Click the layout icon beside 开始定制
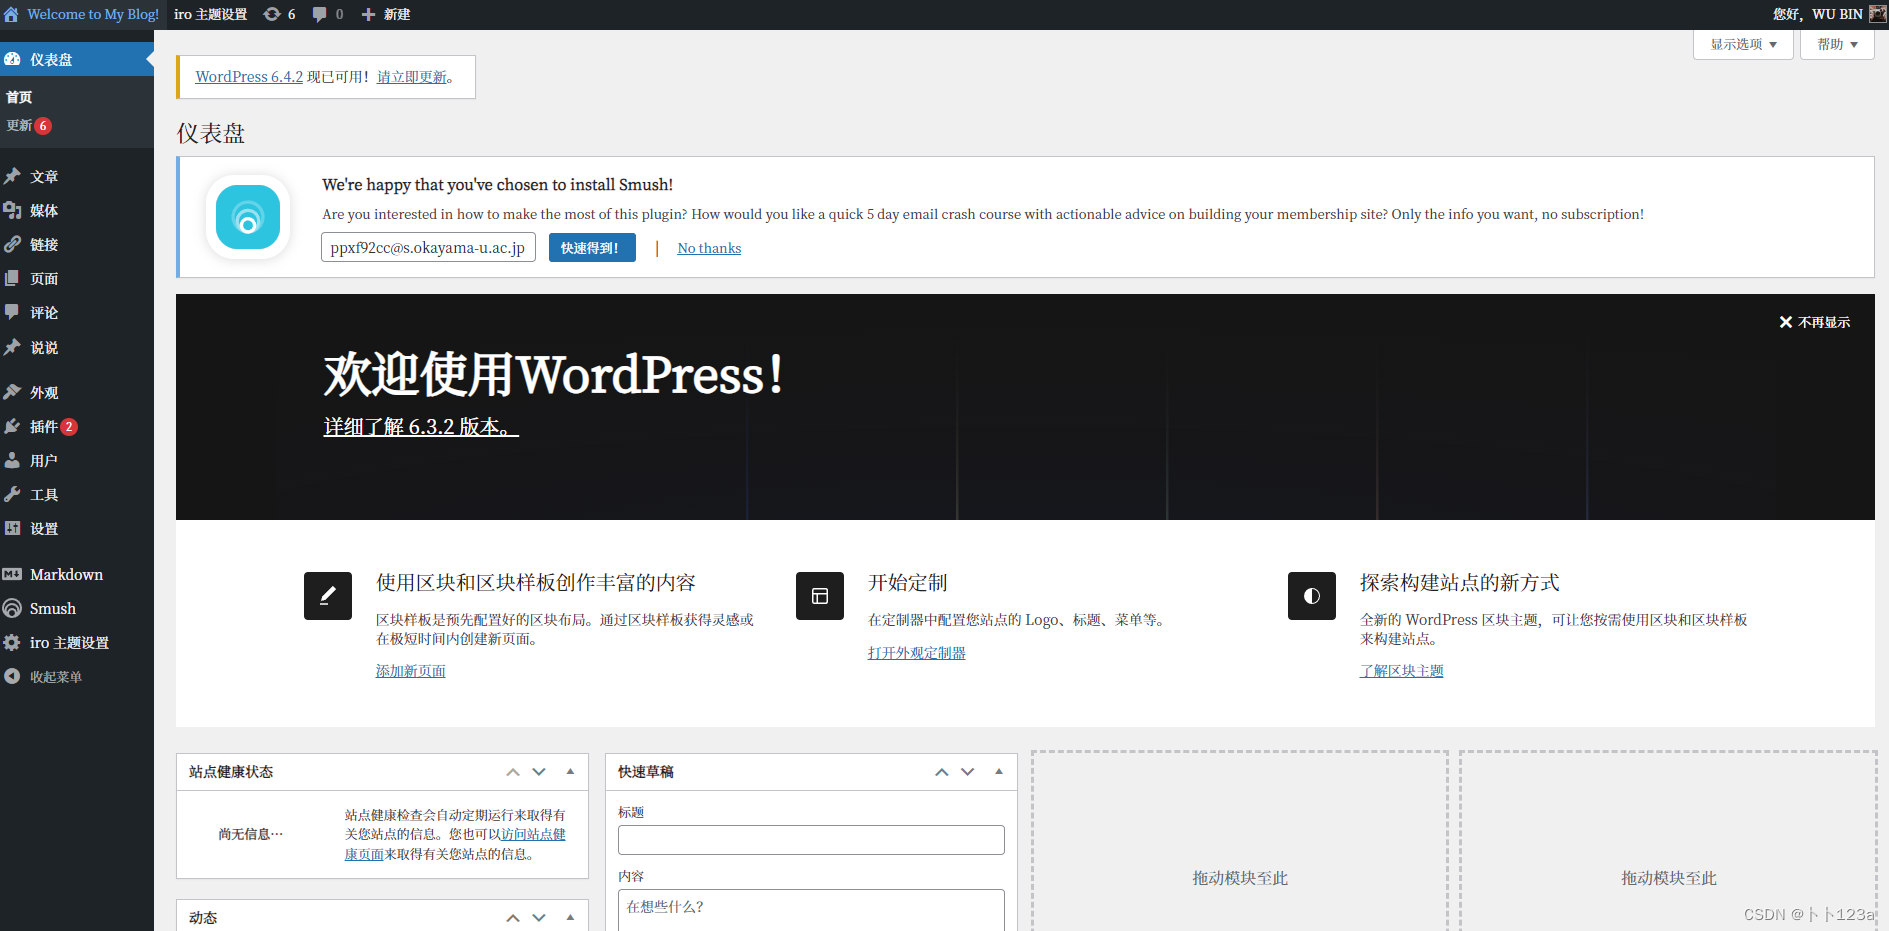Screen dimensions: 1889x931 (820, 596)
